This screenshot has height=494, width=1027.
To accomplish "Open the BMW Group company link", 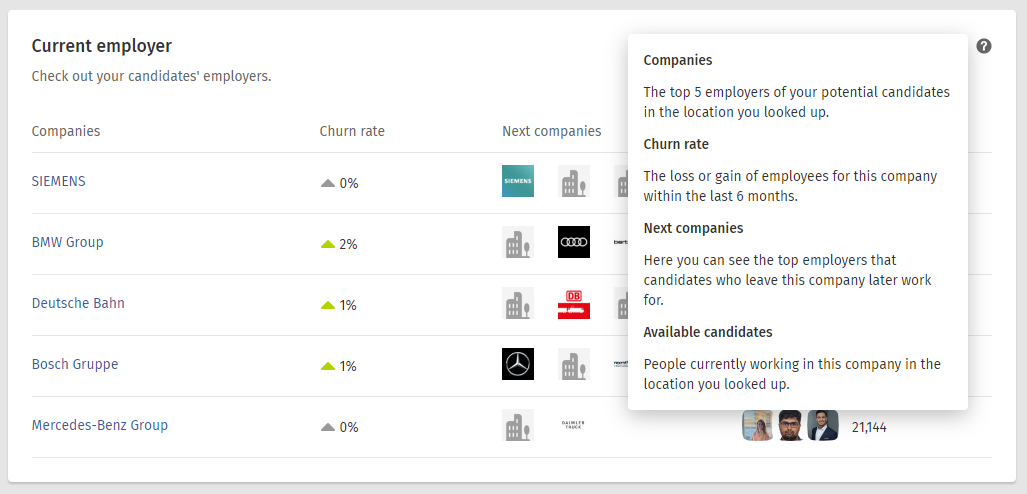I will click(67, 242).
